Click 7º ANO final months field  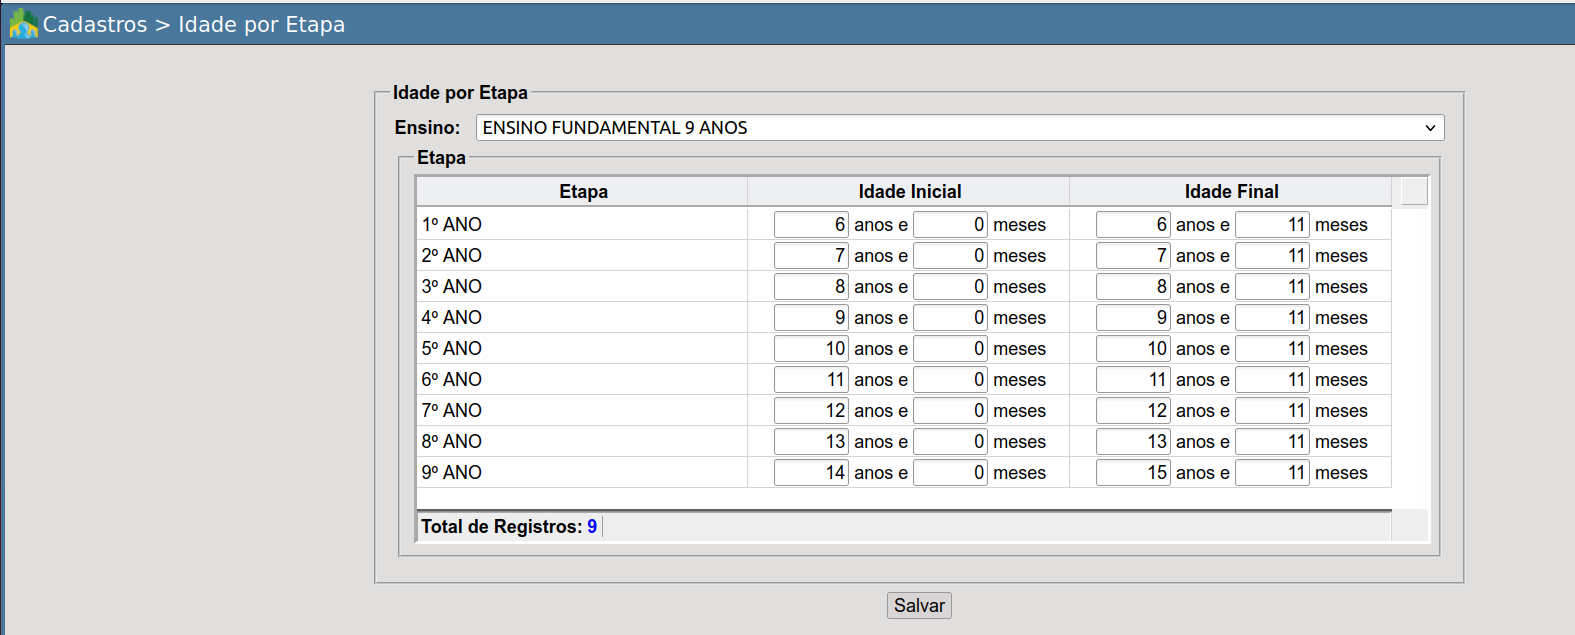1271,411
